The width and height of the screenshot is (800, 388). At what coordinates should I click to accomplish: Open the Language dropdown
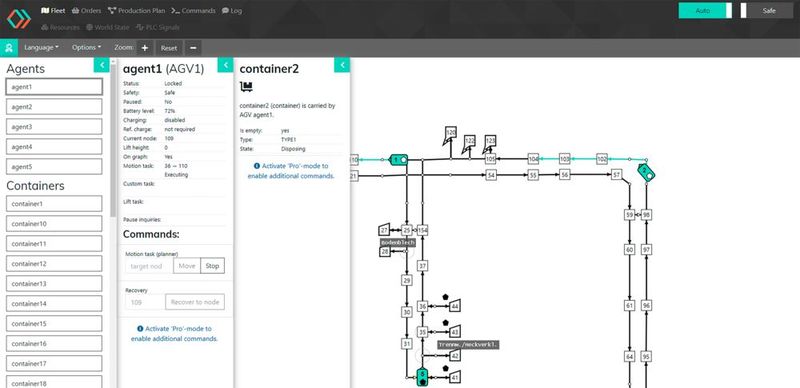pyautogui.click(x=41, y=47)
